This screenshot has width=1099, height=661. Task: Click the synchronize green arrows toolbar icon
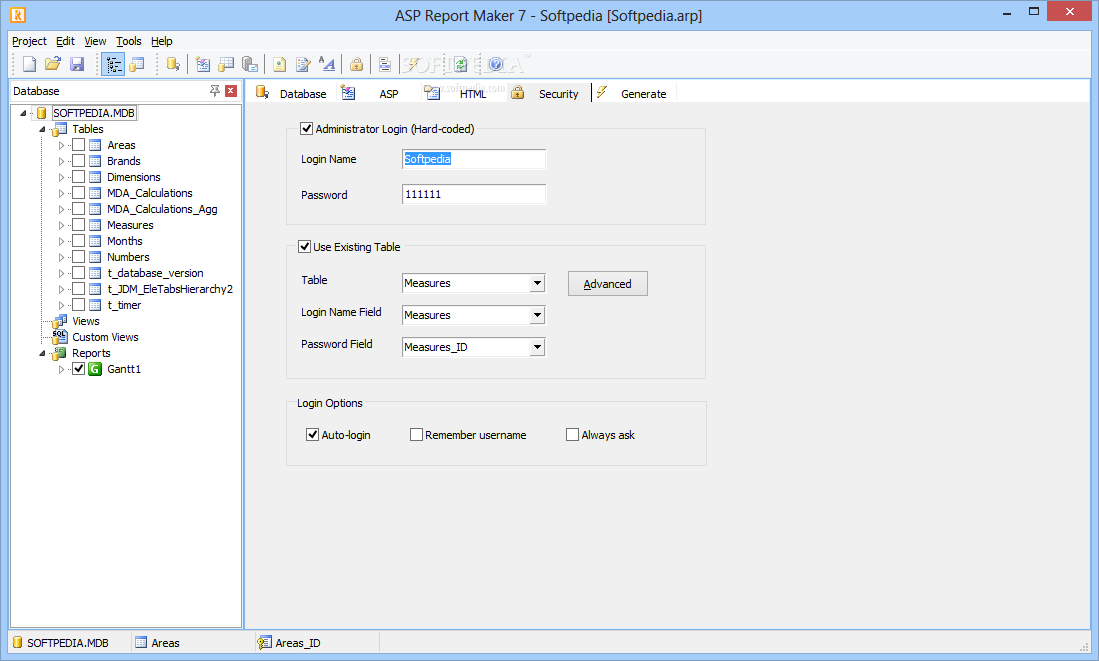point(460,64)
